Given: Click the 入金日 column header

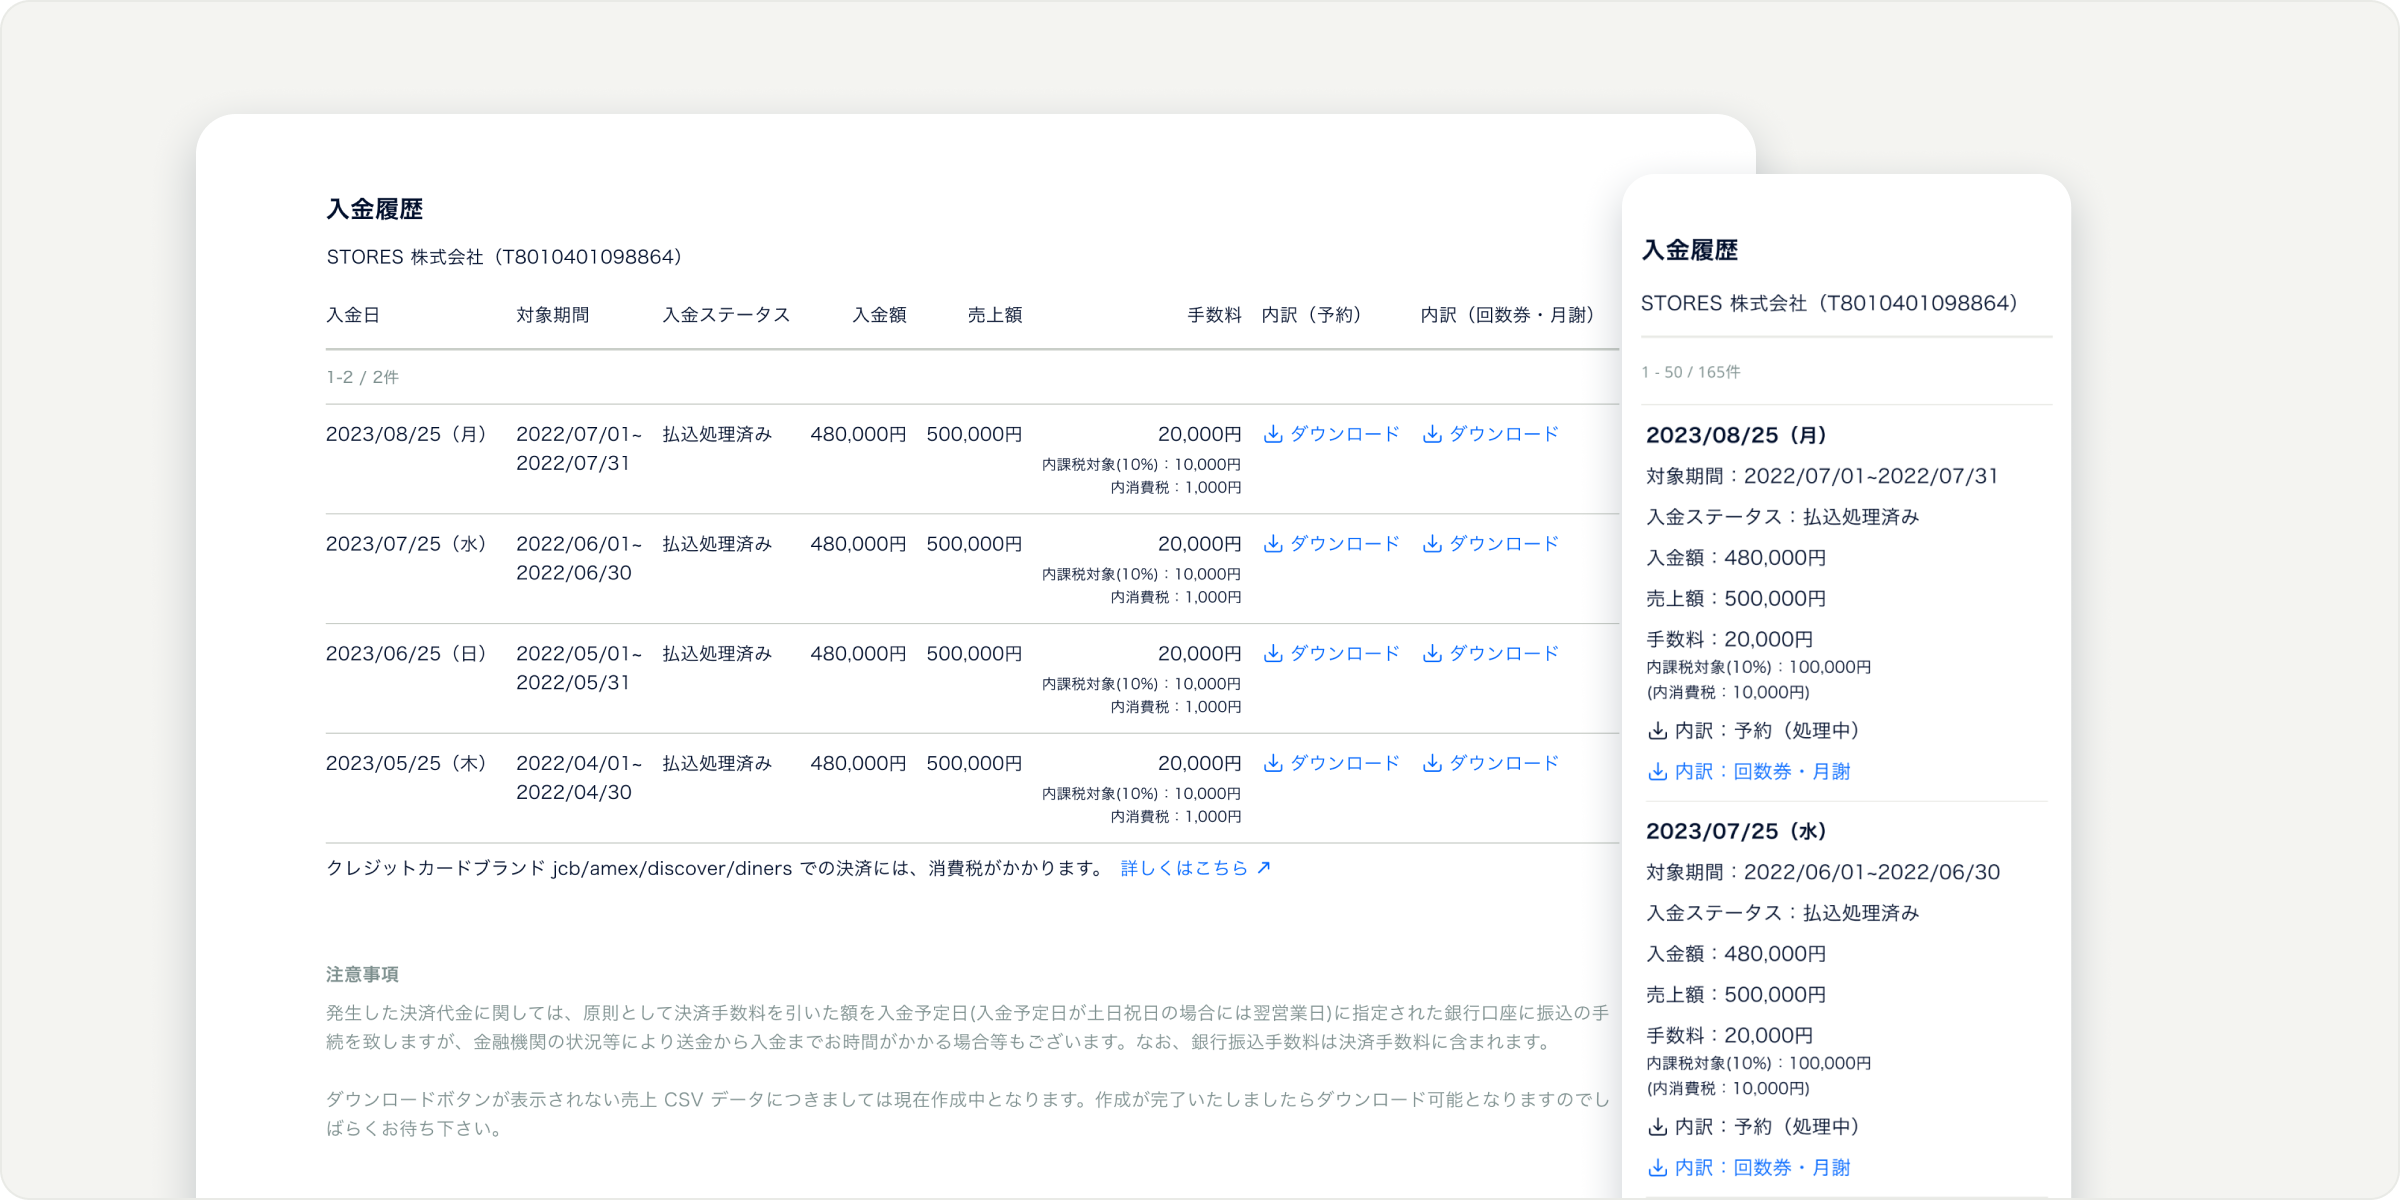Looking at the screenshot, I should [x=353, y=315].
